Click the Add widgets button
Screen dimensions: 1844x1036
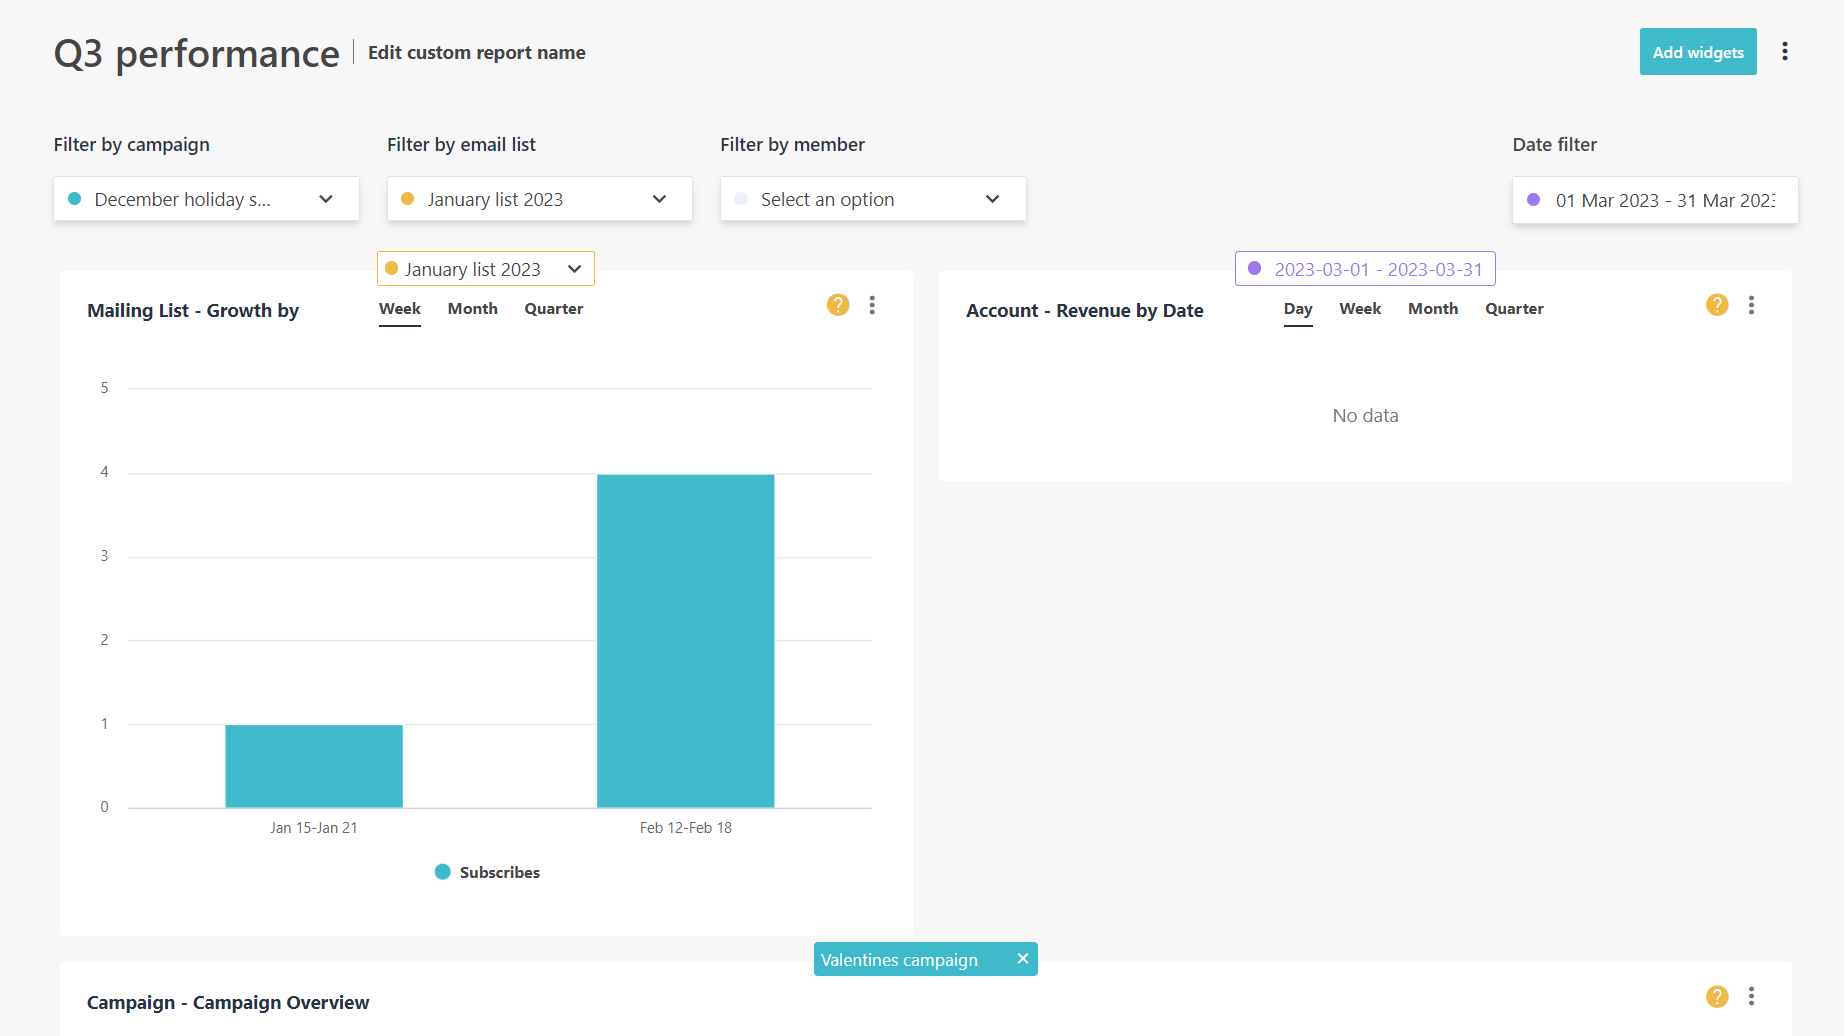coord(1697,51)
